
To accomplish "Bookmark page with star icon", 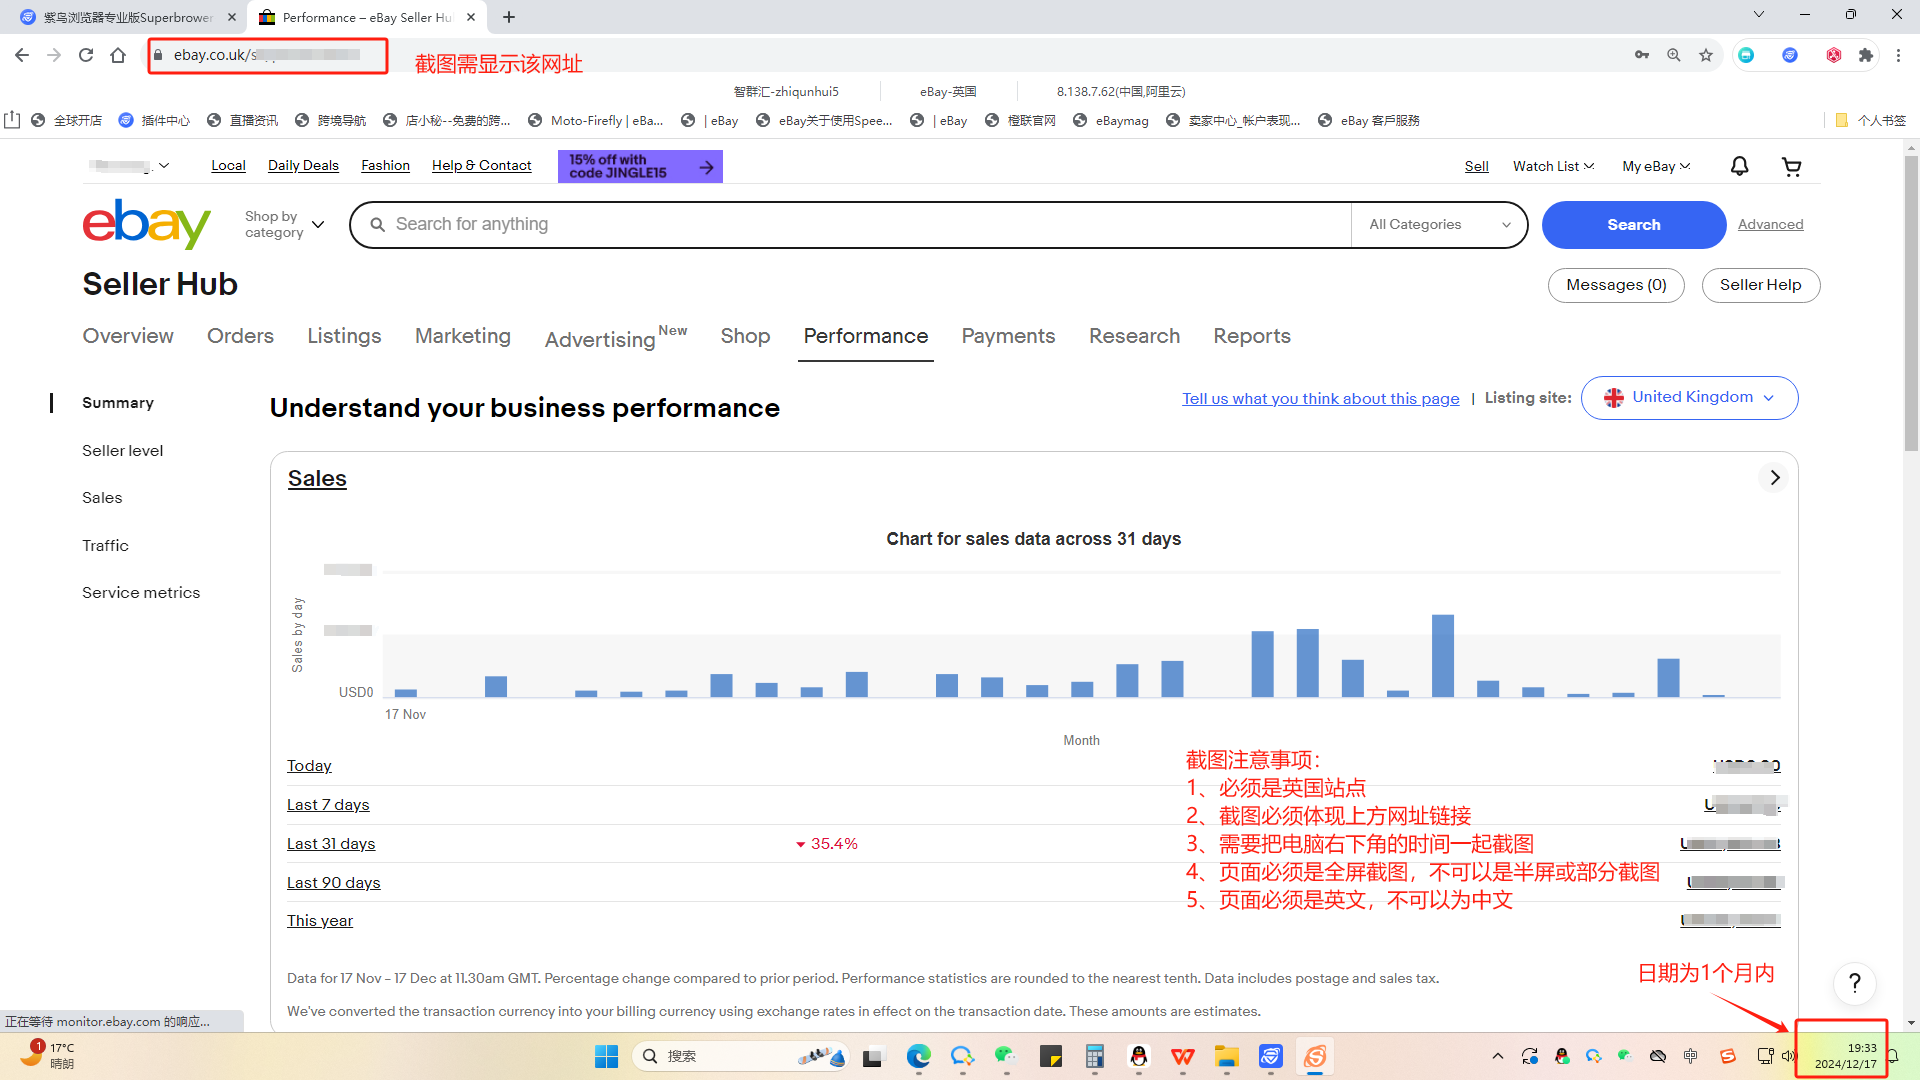I will [1706, 55].
